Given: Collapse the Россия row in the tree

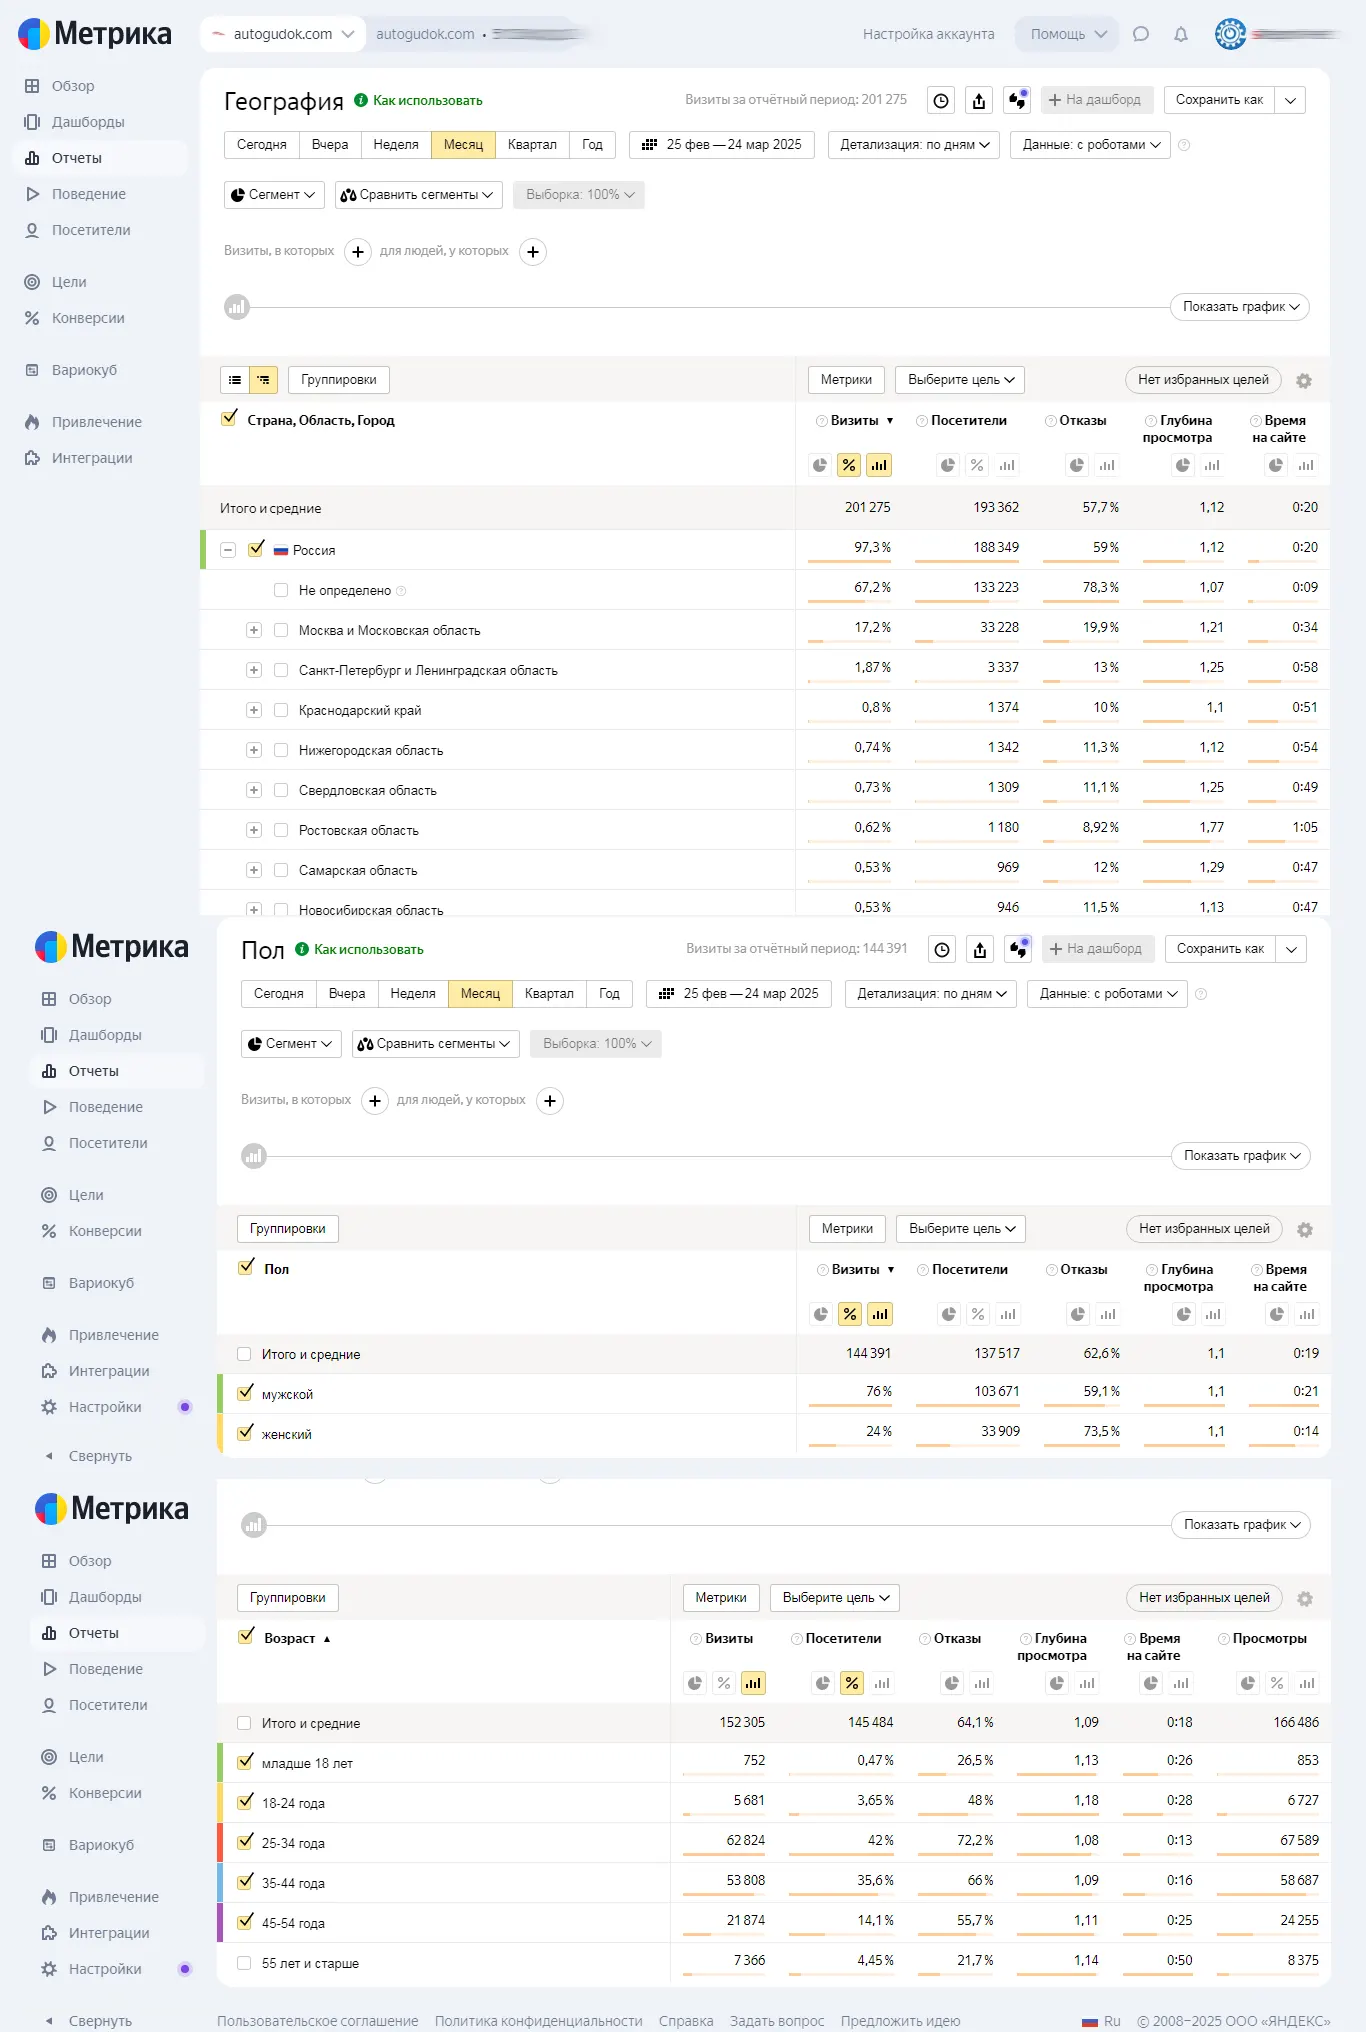Looking at the screenshot, I should [x=228, y=550].
